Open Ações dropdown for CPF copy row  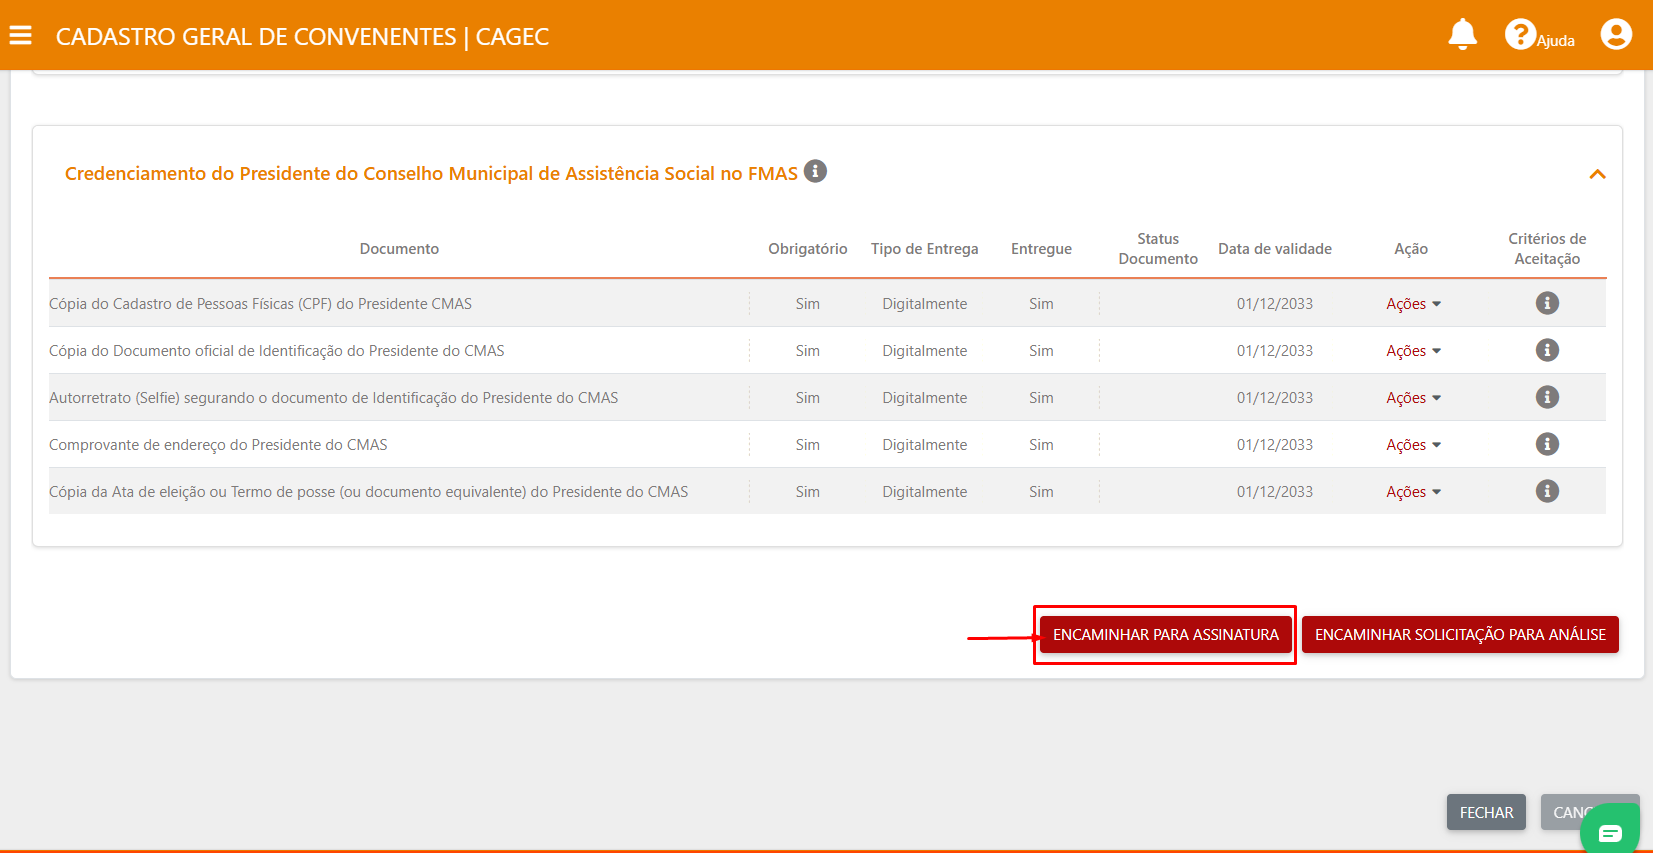tap(1412, 304)
